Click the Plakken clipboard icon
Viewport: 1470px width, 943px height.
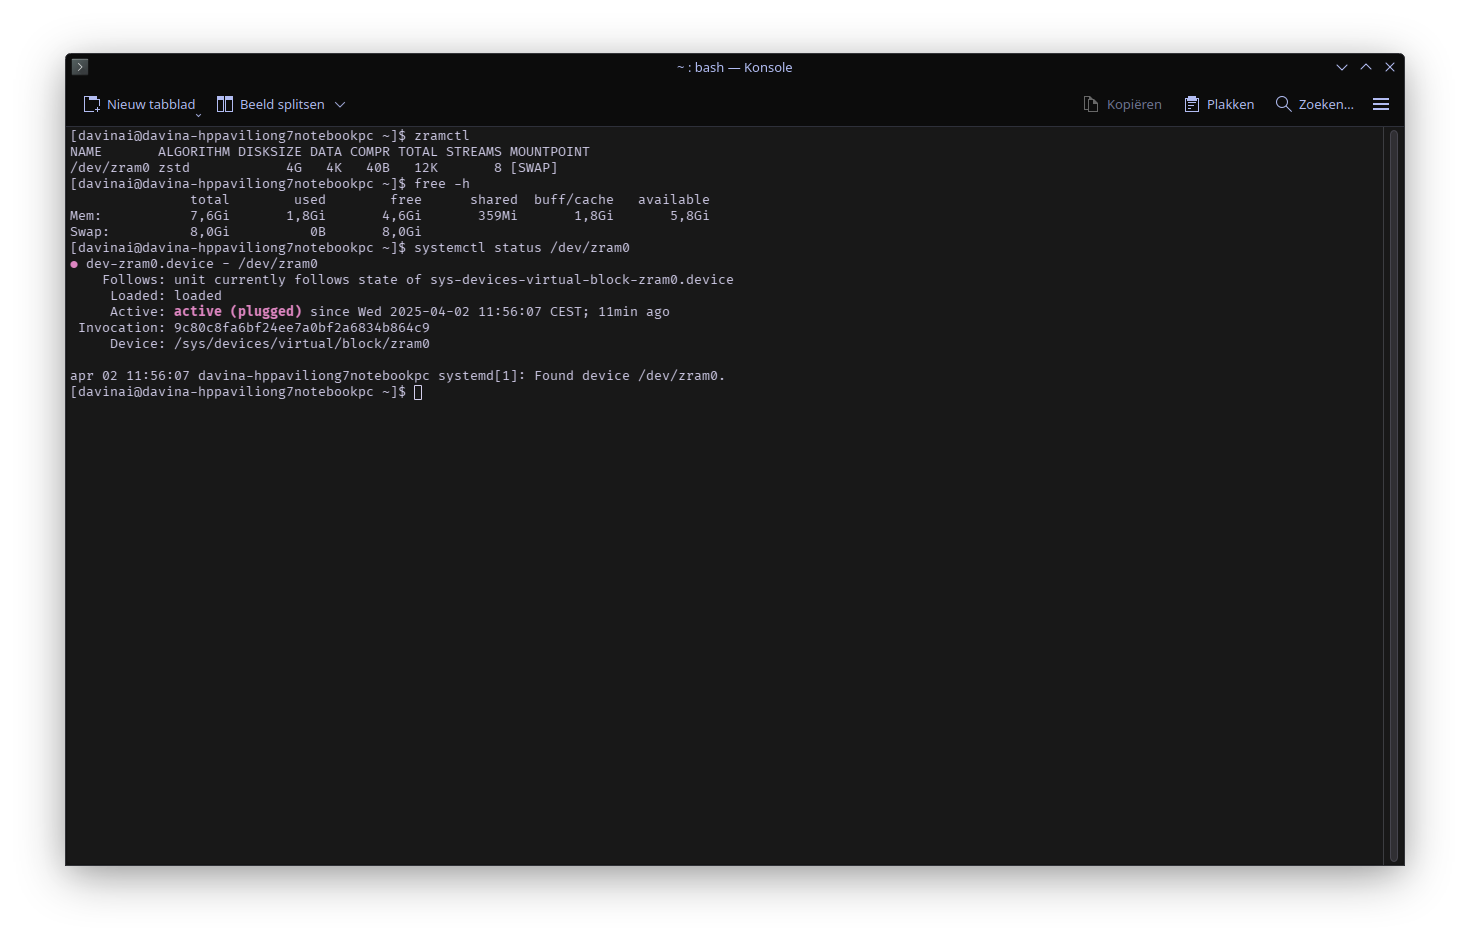coord(1192,104)
